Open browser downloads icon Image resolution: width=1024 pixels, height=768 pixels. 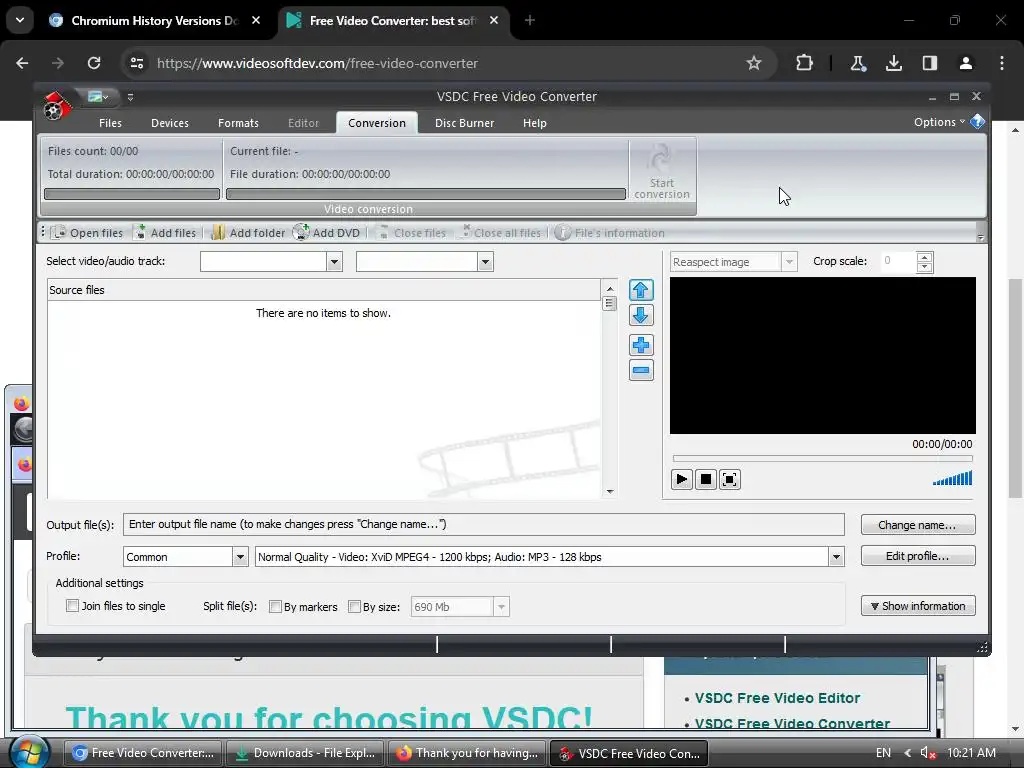(x=893, y=63)
